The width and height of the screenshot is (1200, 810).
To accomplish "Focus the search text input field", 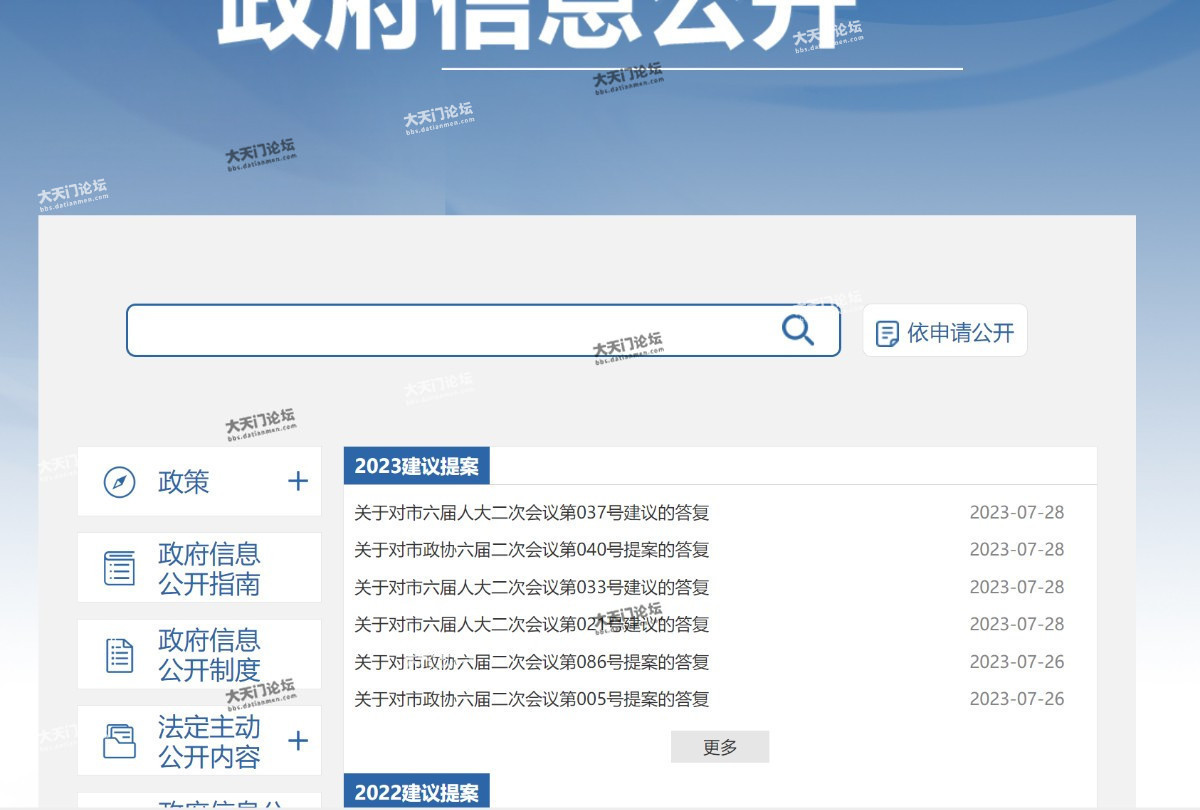I will [450, 331].
